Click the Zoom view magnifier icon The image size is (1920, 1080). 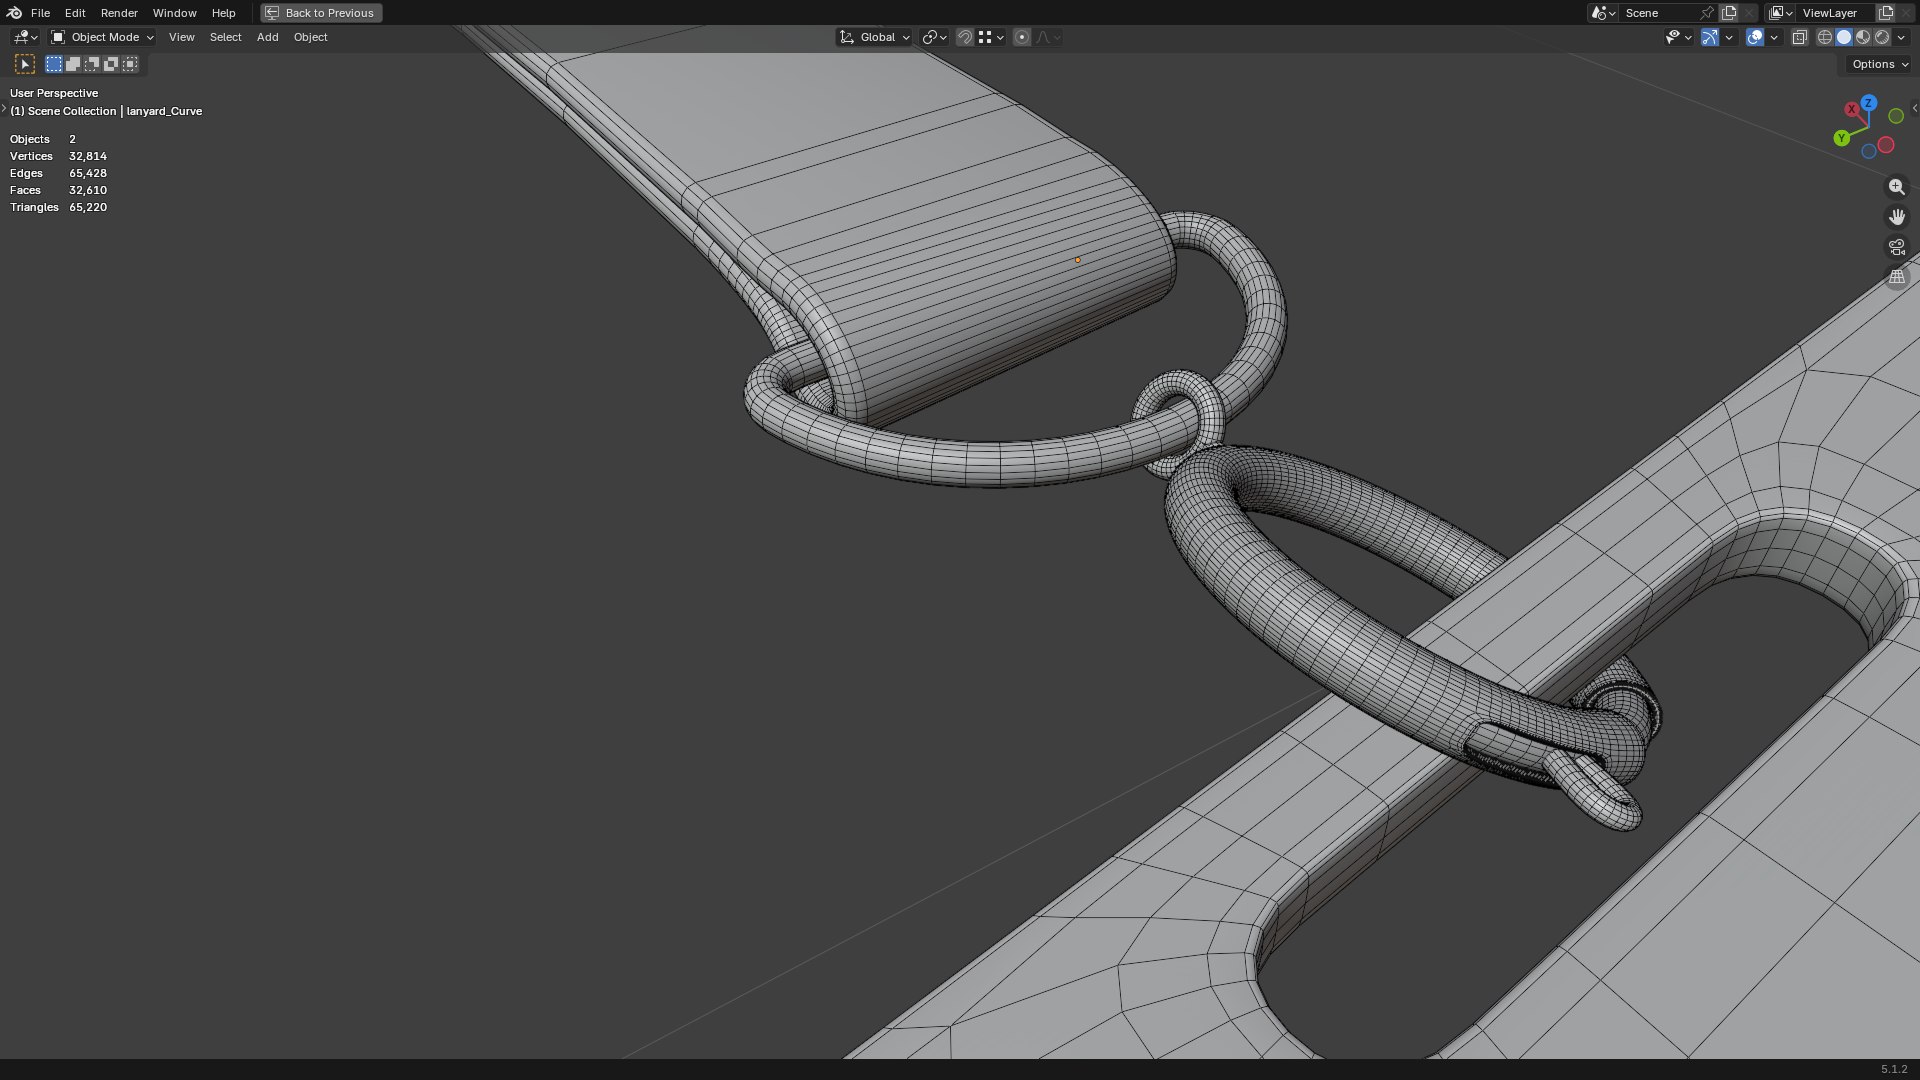[x=1897, y=187]
